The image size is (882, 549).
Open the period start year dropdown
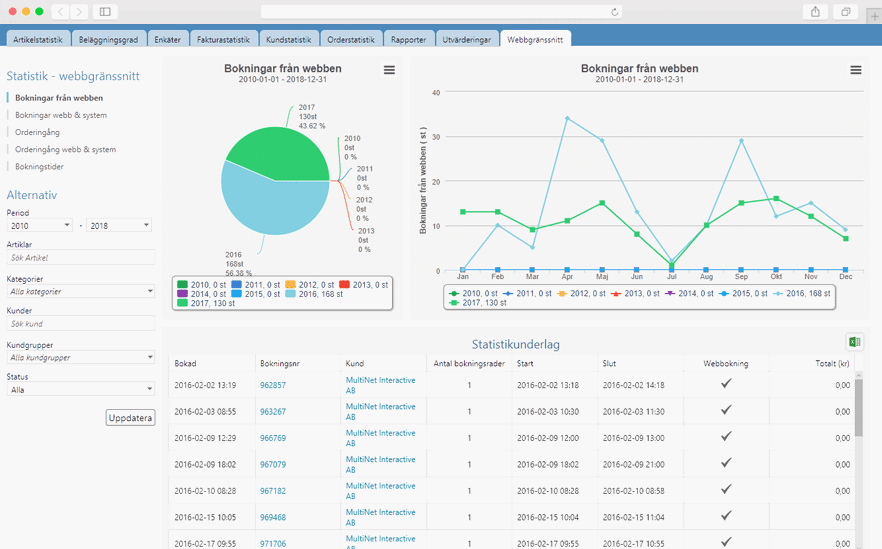click(x=39, y=226)
